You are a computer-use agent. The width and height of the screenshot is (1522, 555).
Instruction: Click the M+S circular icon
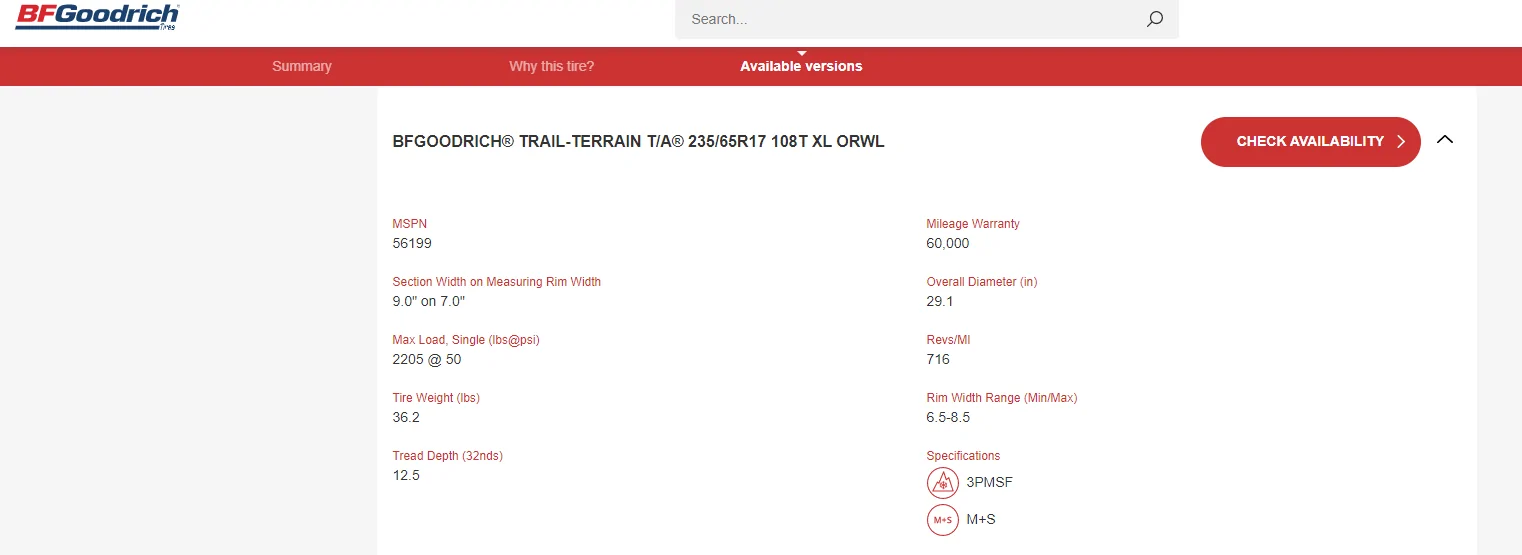click(942, 520)
